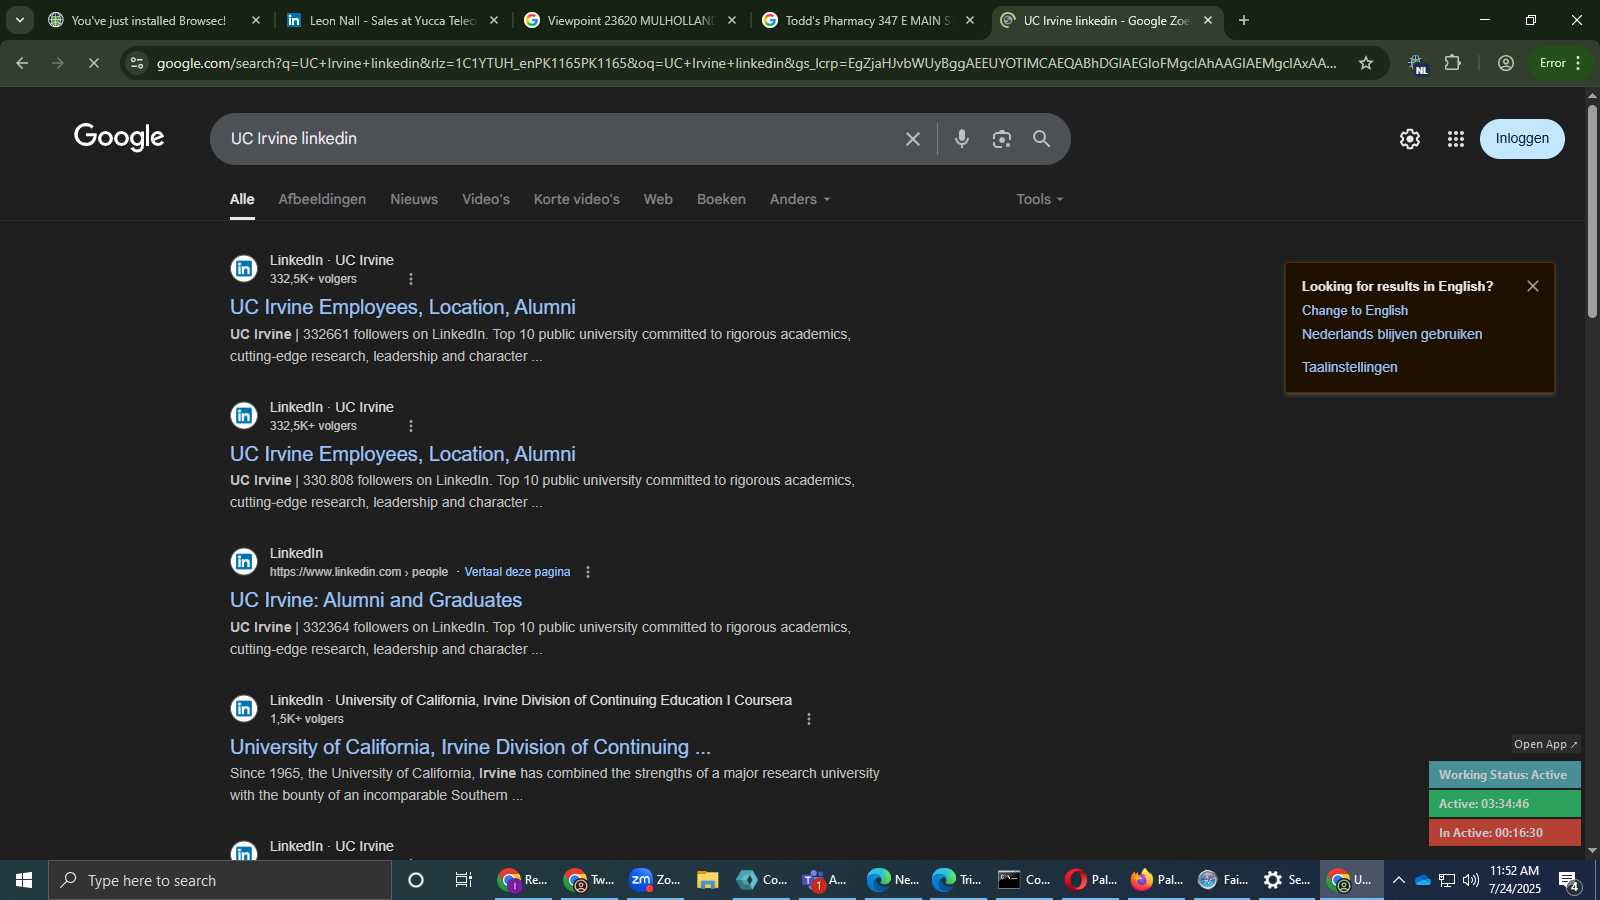
Task: Click Nederlands blijven gebruiken link
Action: pos(1392,335)
